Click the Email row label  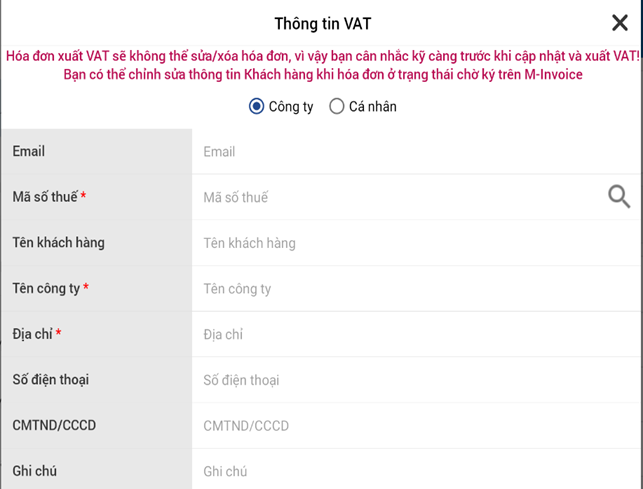point(29,152)
